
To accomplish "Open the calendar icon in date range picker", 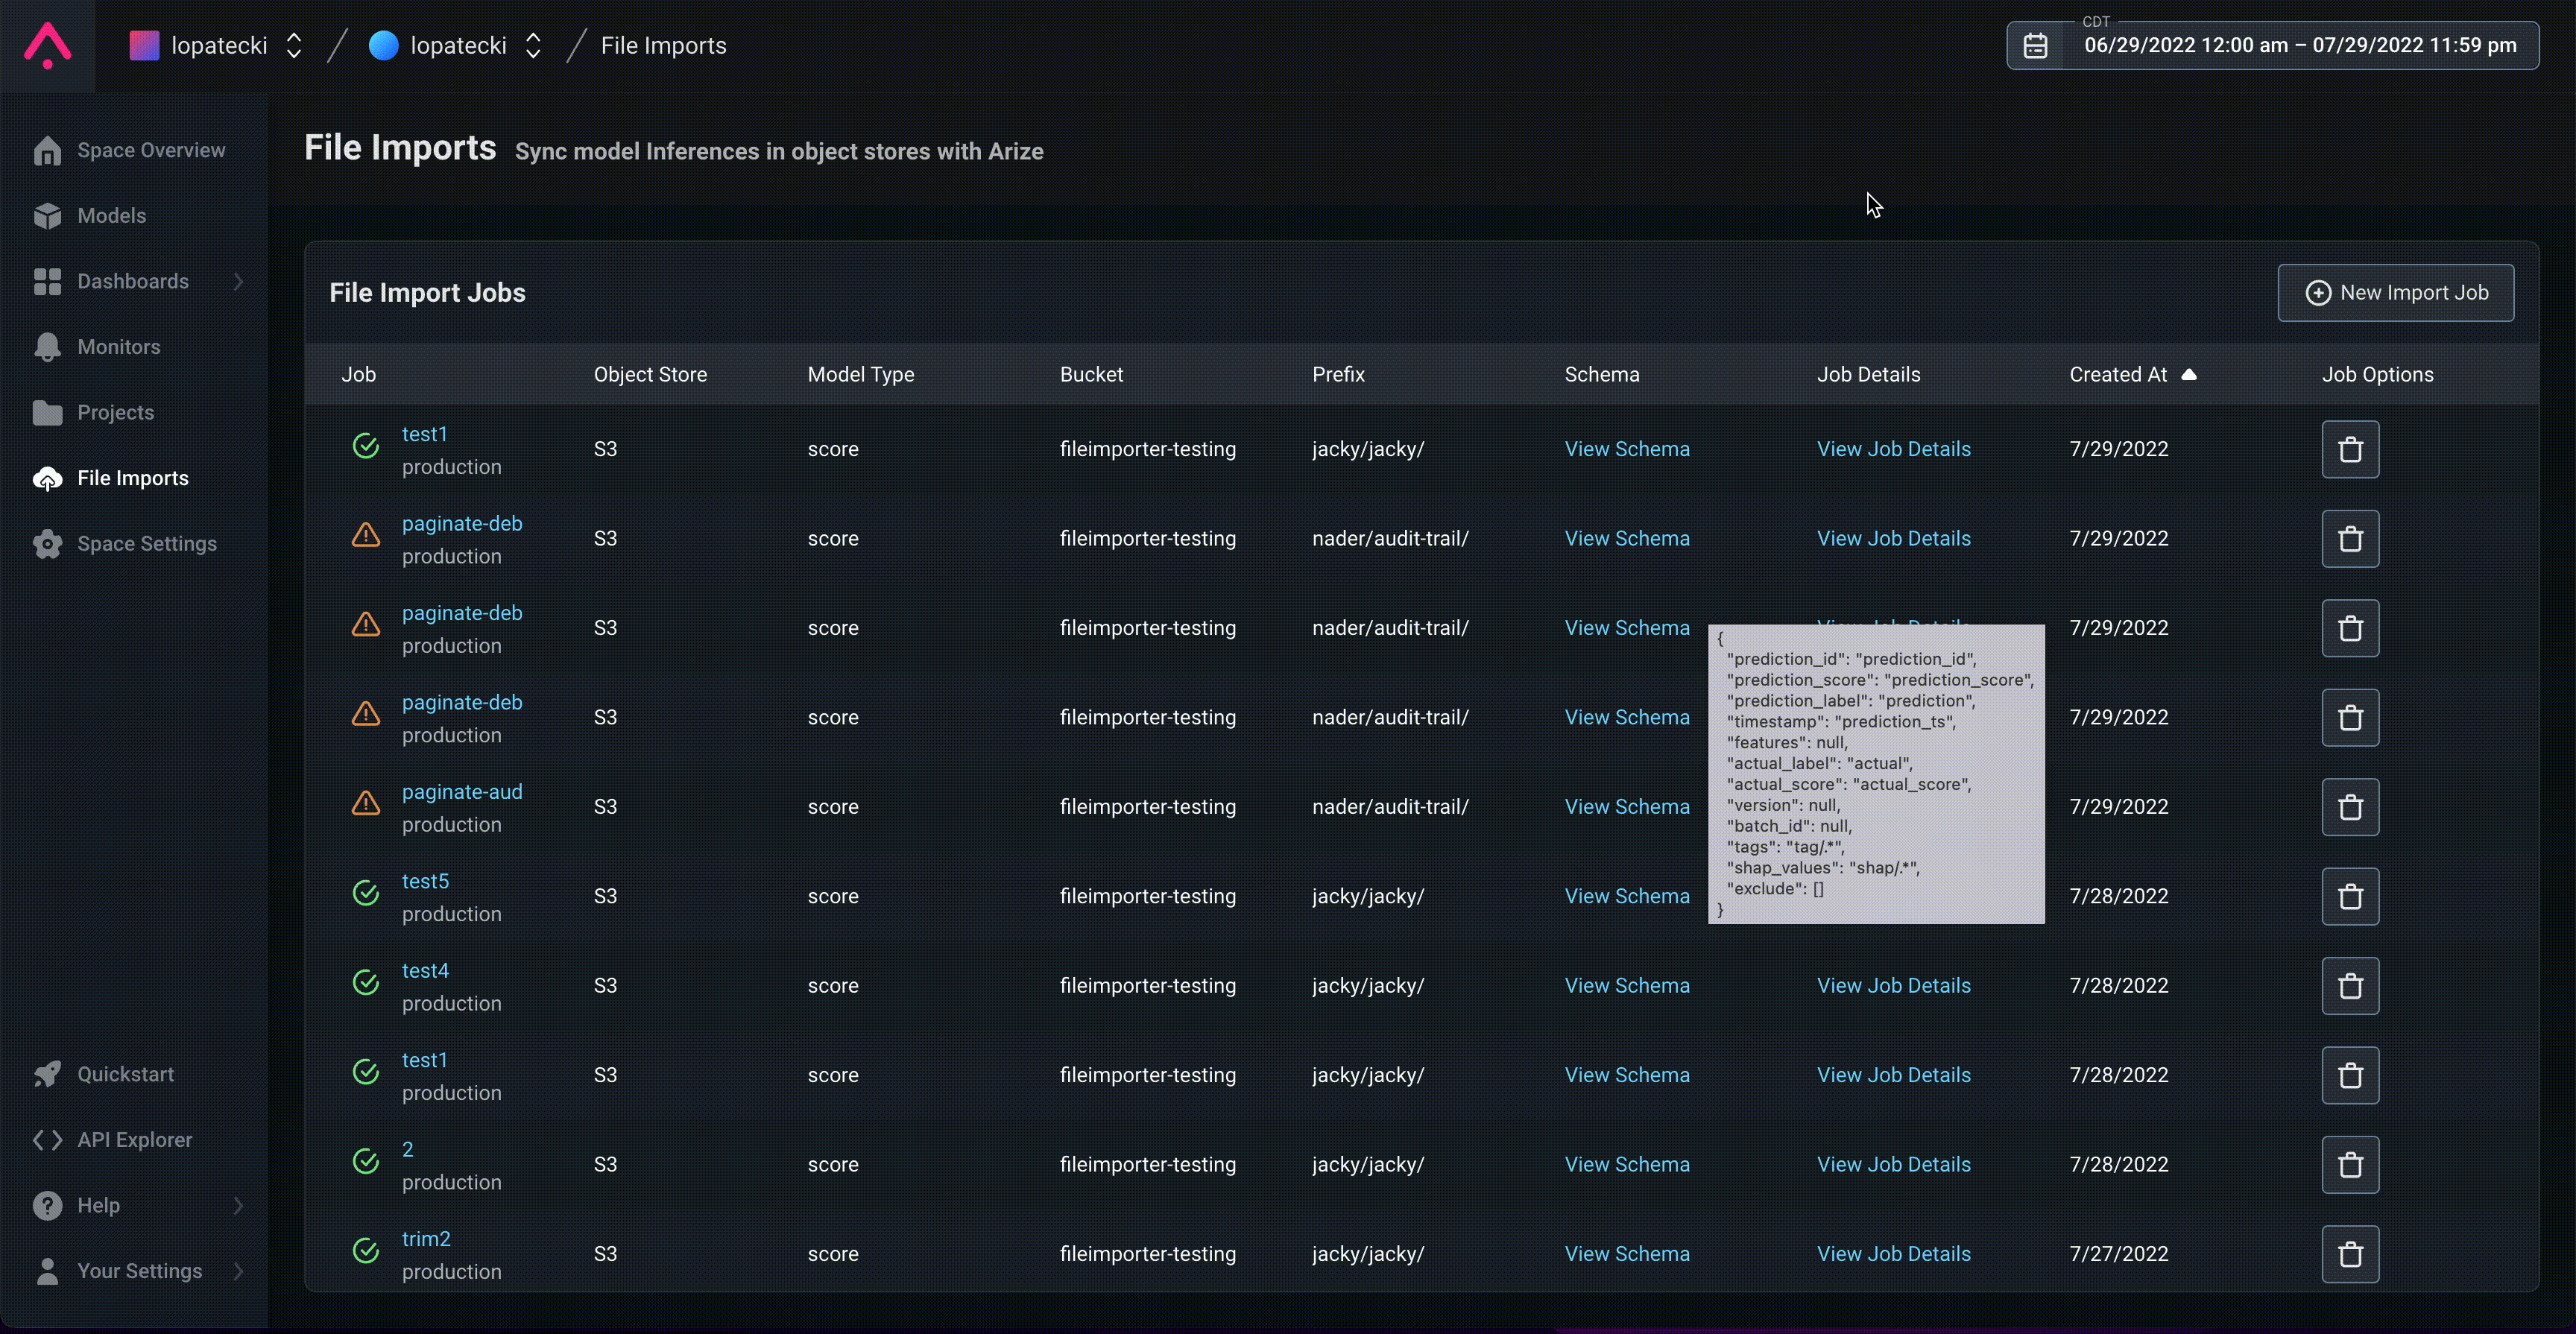I will [2036, 46].
